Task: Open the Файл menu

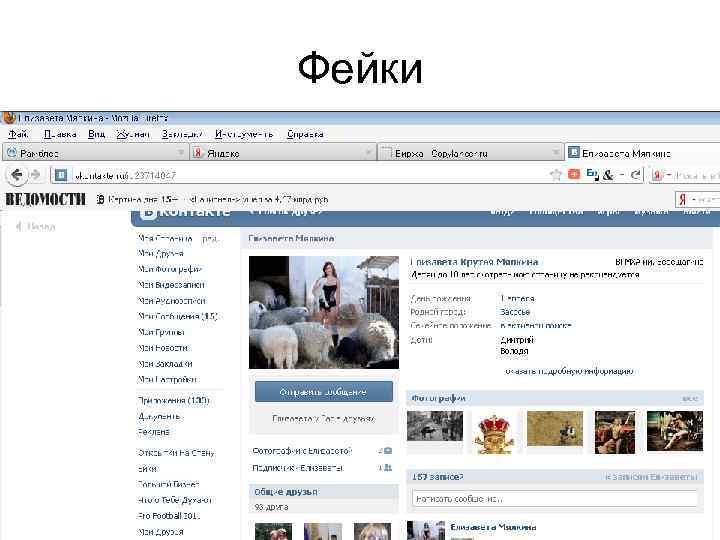Action: click(18, 134)
